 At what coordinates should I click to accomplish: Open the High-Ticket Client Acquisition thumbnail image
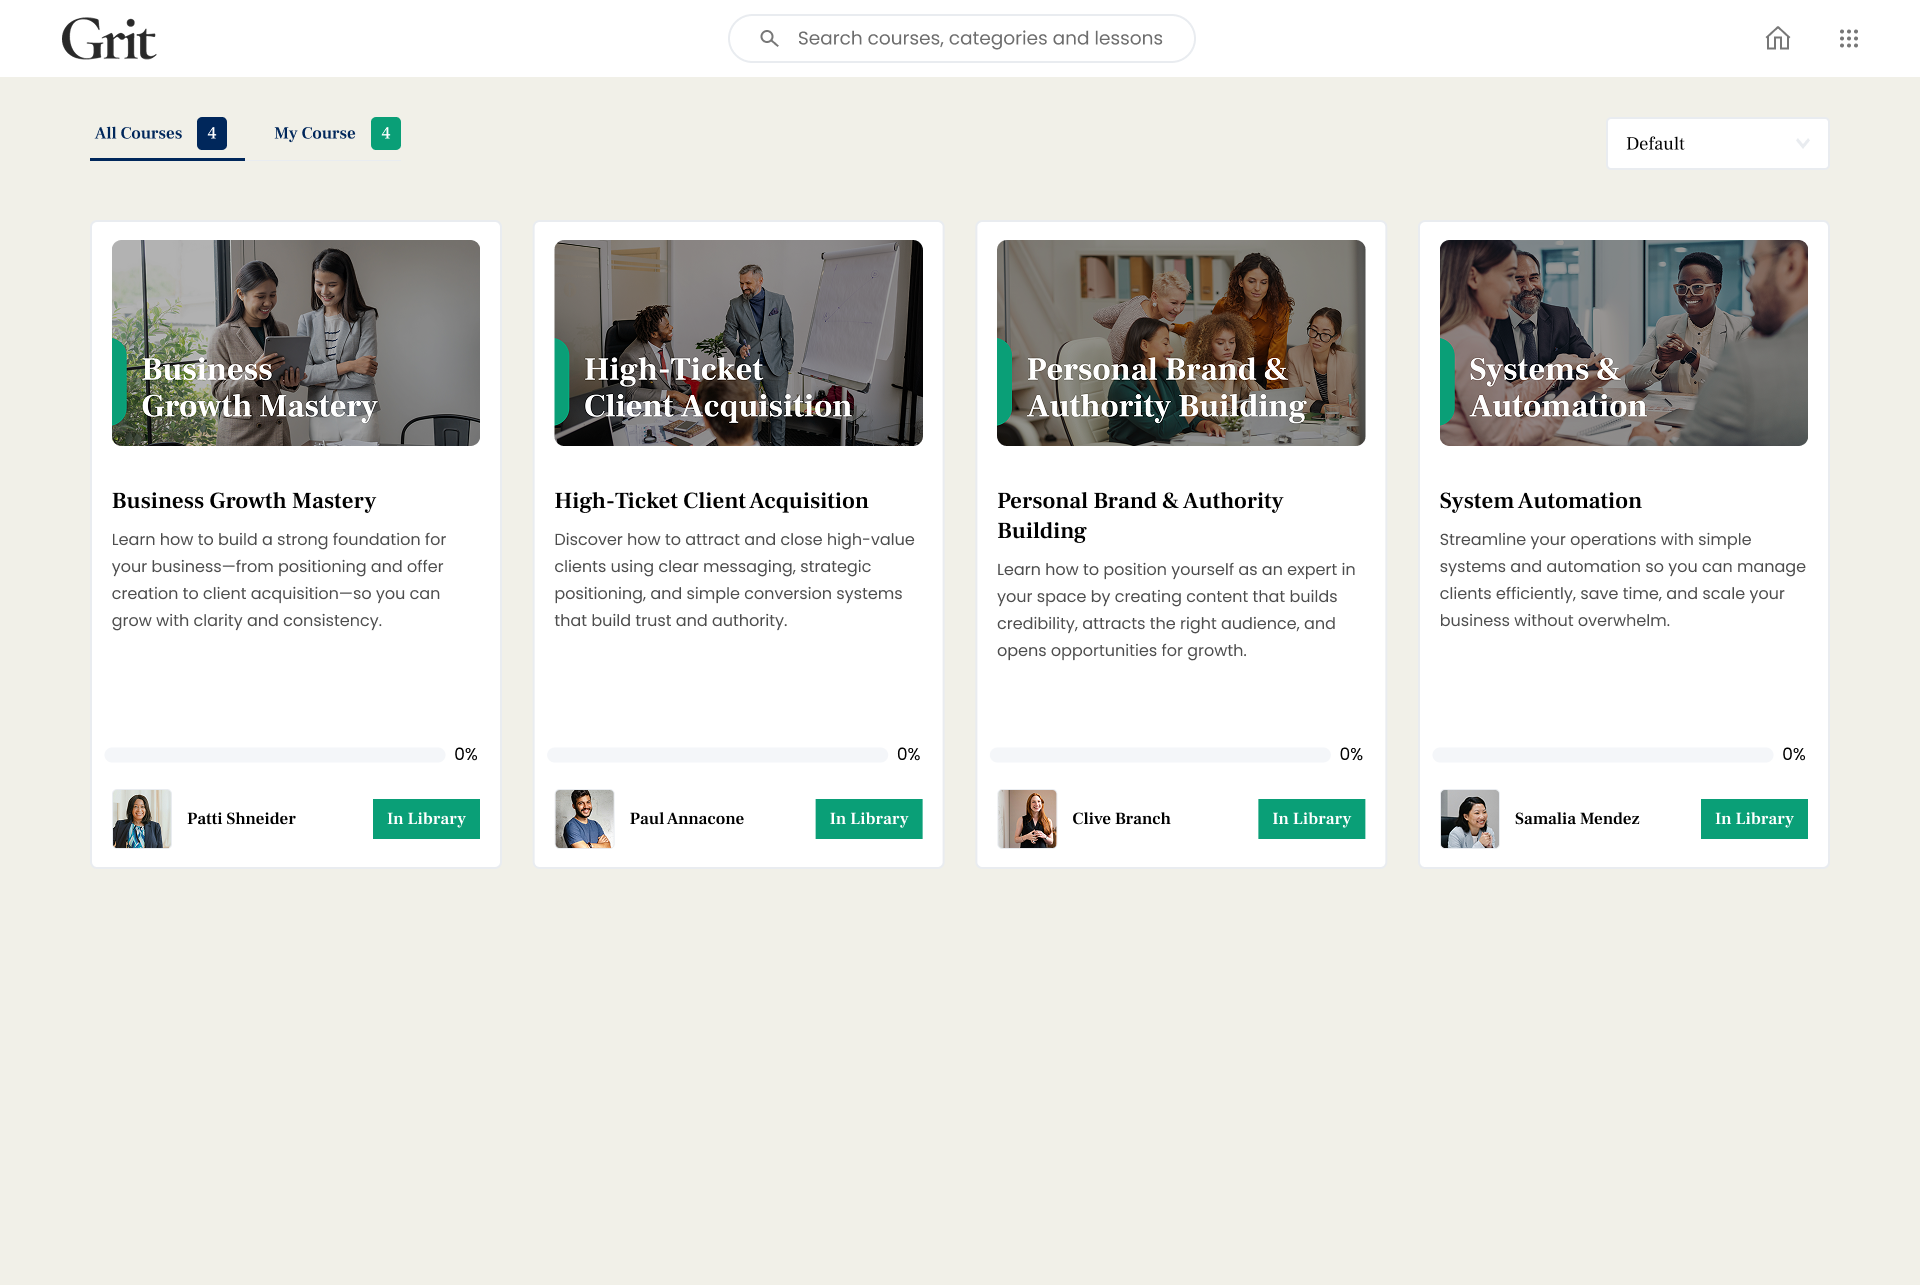(738, 343)
